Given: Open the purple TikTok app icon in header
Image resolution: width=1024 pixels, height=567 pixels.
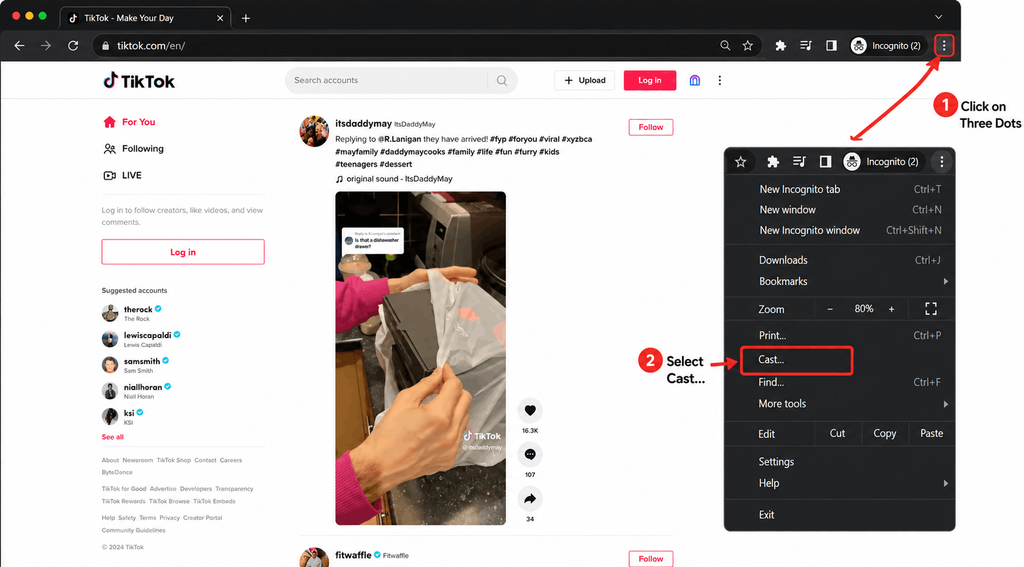Looking at the screenshot, I should 695,80.
